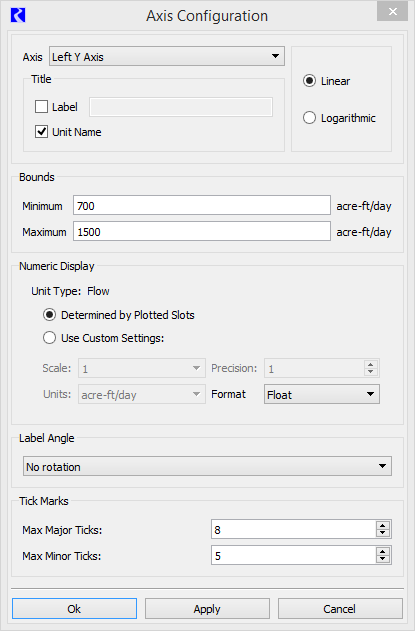Click the Cancel button
Screen dimensions: 415x631
340,608
